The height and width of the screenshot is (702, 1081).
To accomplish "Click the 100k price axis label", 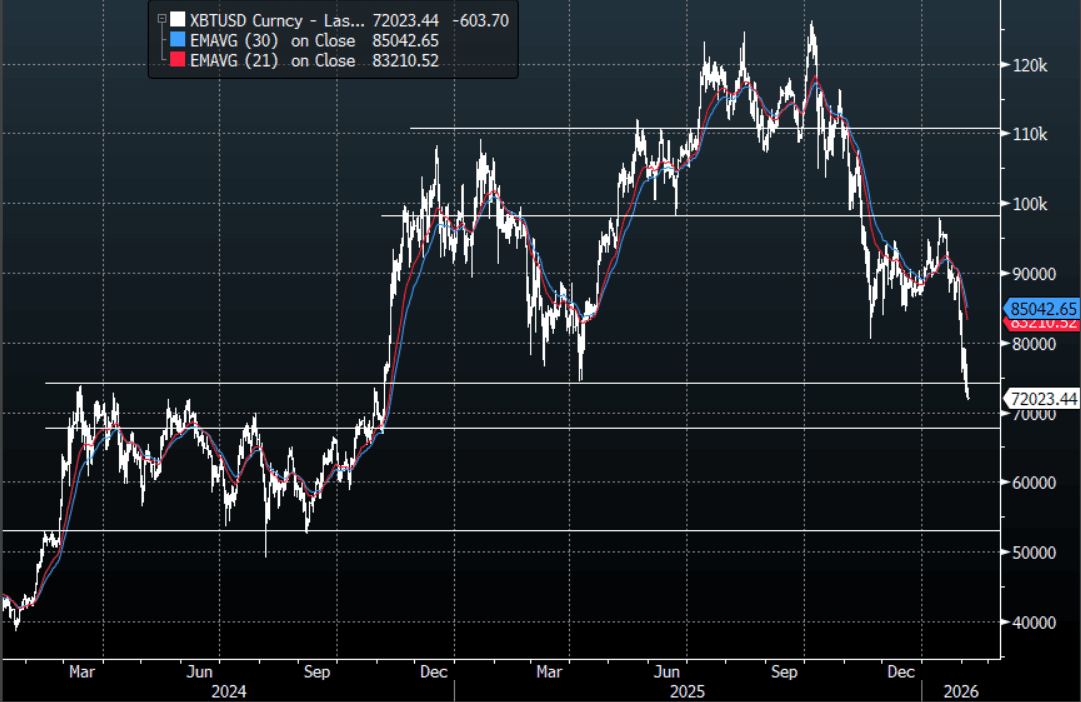I will [x=1030, y=204].
